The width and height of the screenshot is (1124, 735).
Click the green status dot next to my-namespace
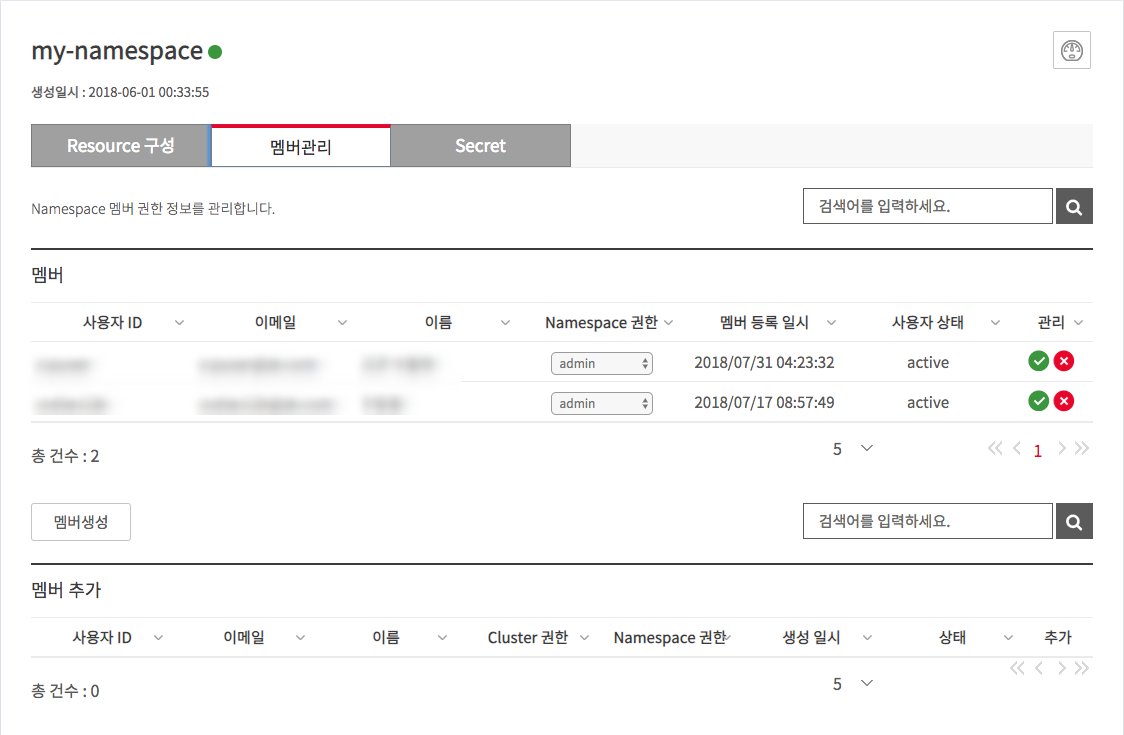[x=215, y=52]
